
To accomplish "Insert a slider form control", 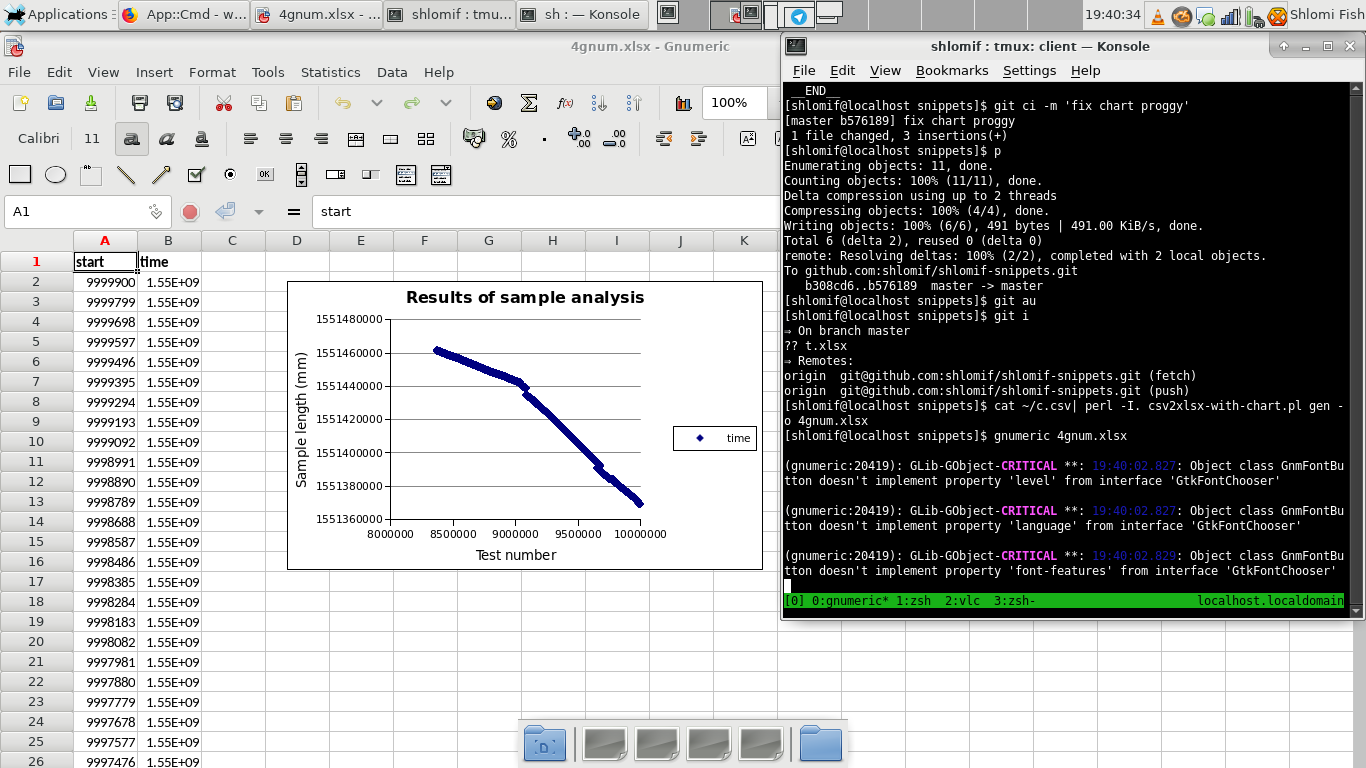I will pyautogui.click(x=371, y=175).
